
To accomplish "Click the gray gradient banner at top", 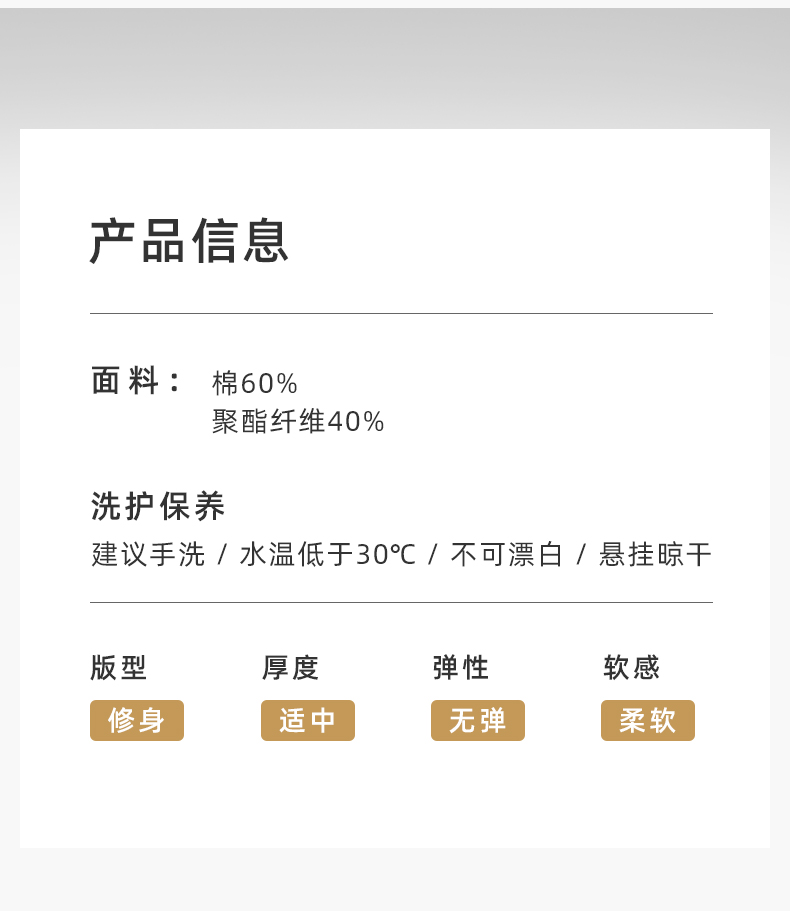I will [395, 69].
